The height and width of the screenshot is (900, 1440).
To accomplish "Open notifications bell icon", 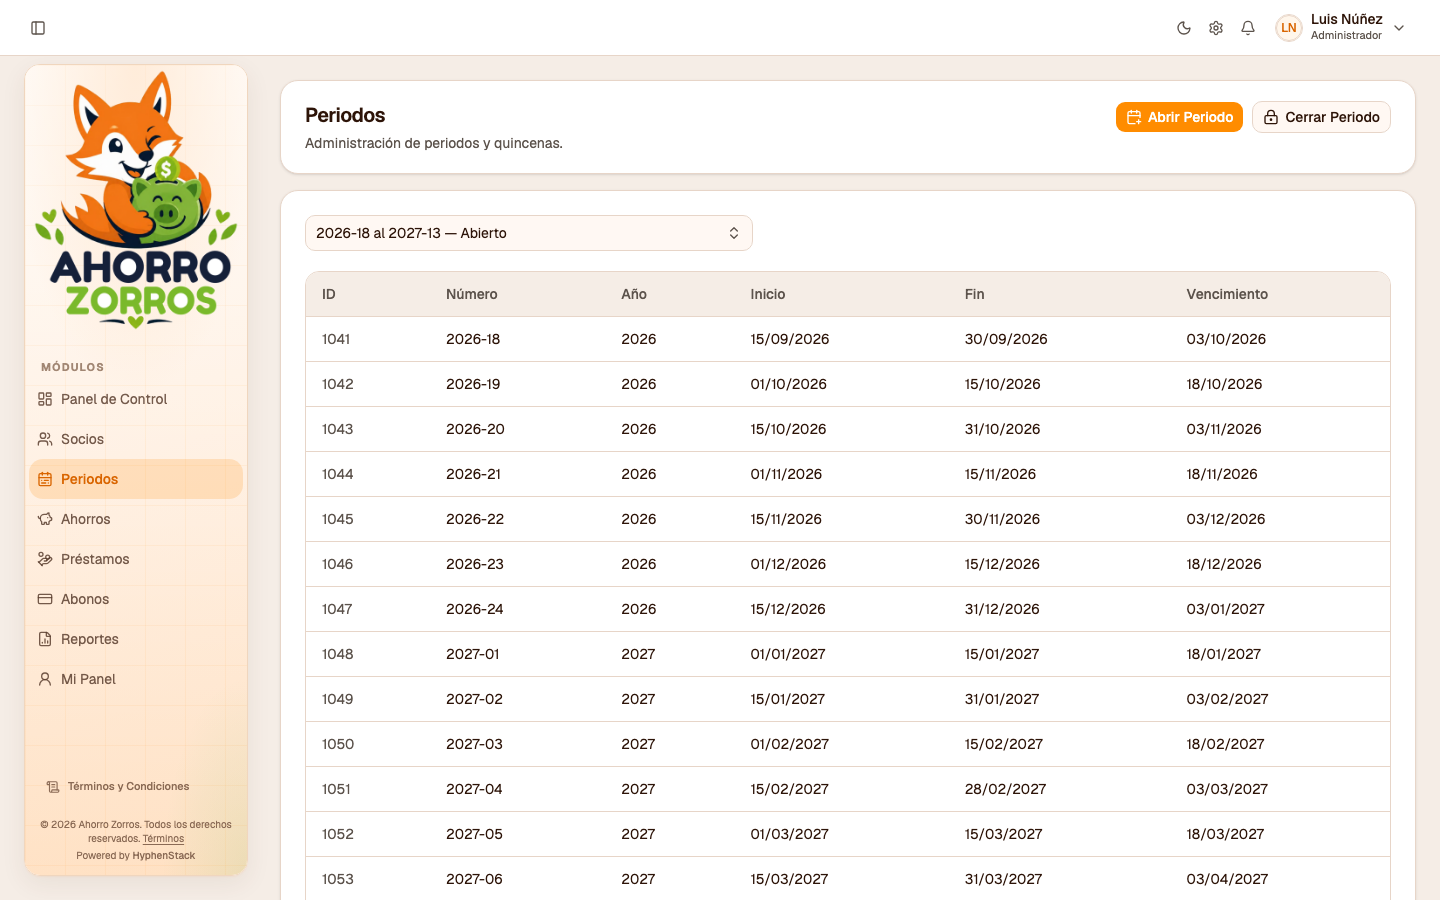I will point(1248,28).
